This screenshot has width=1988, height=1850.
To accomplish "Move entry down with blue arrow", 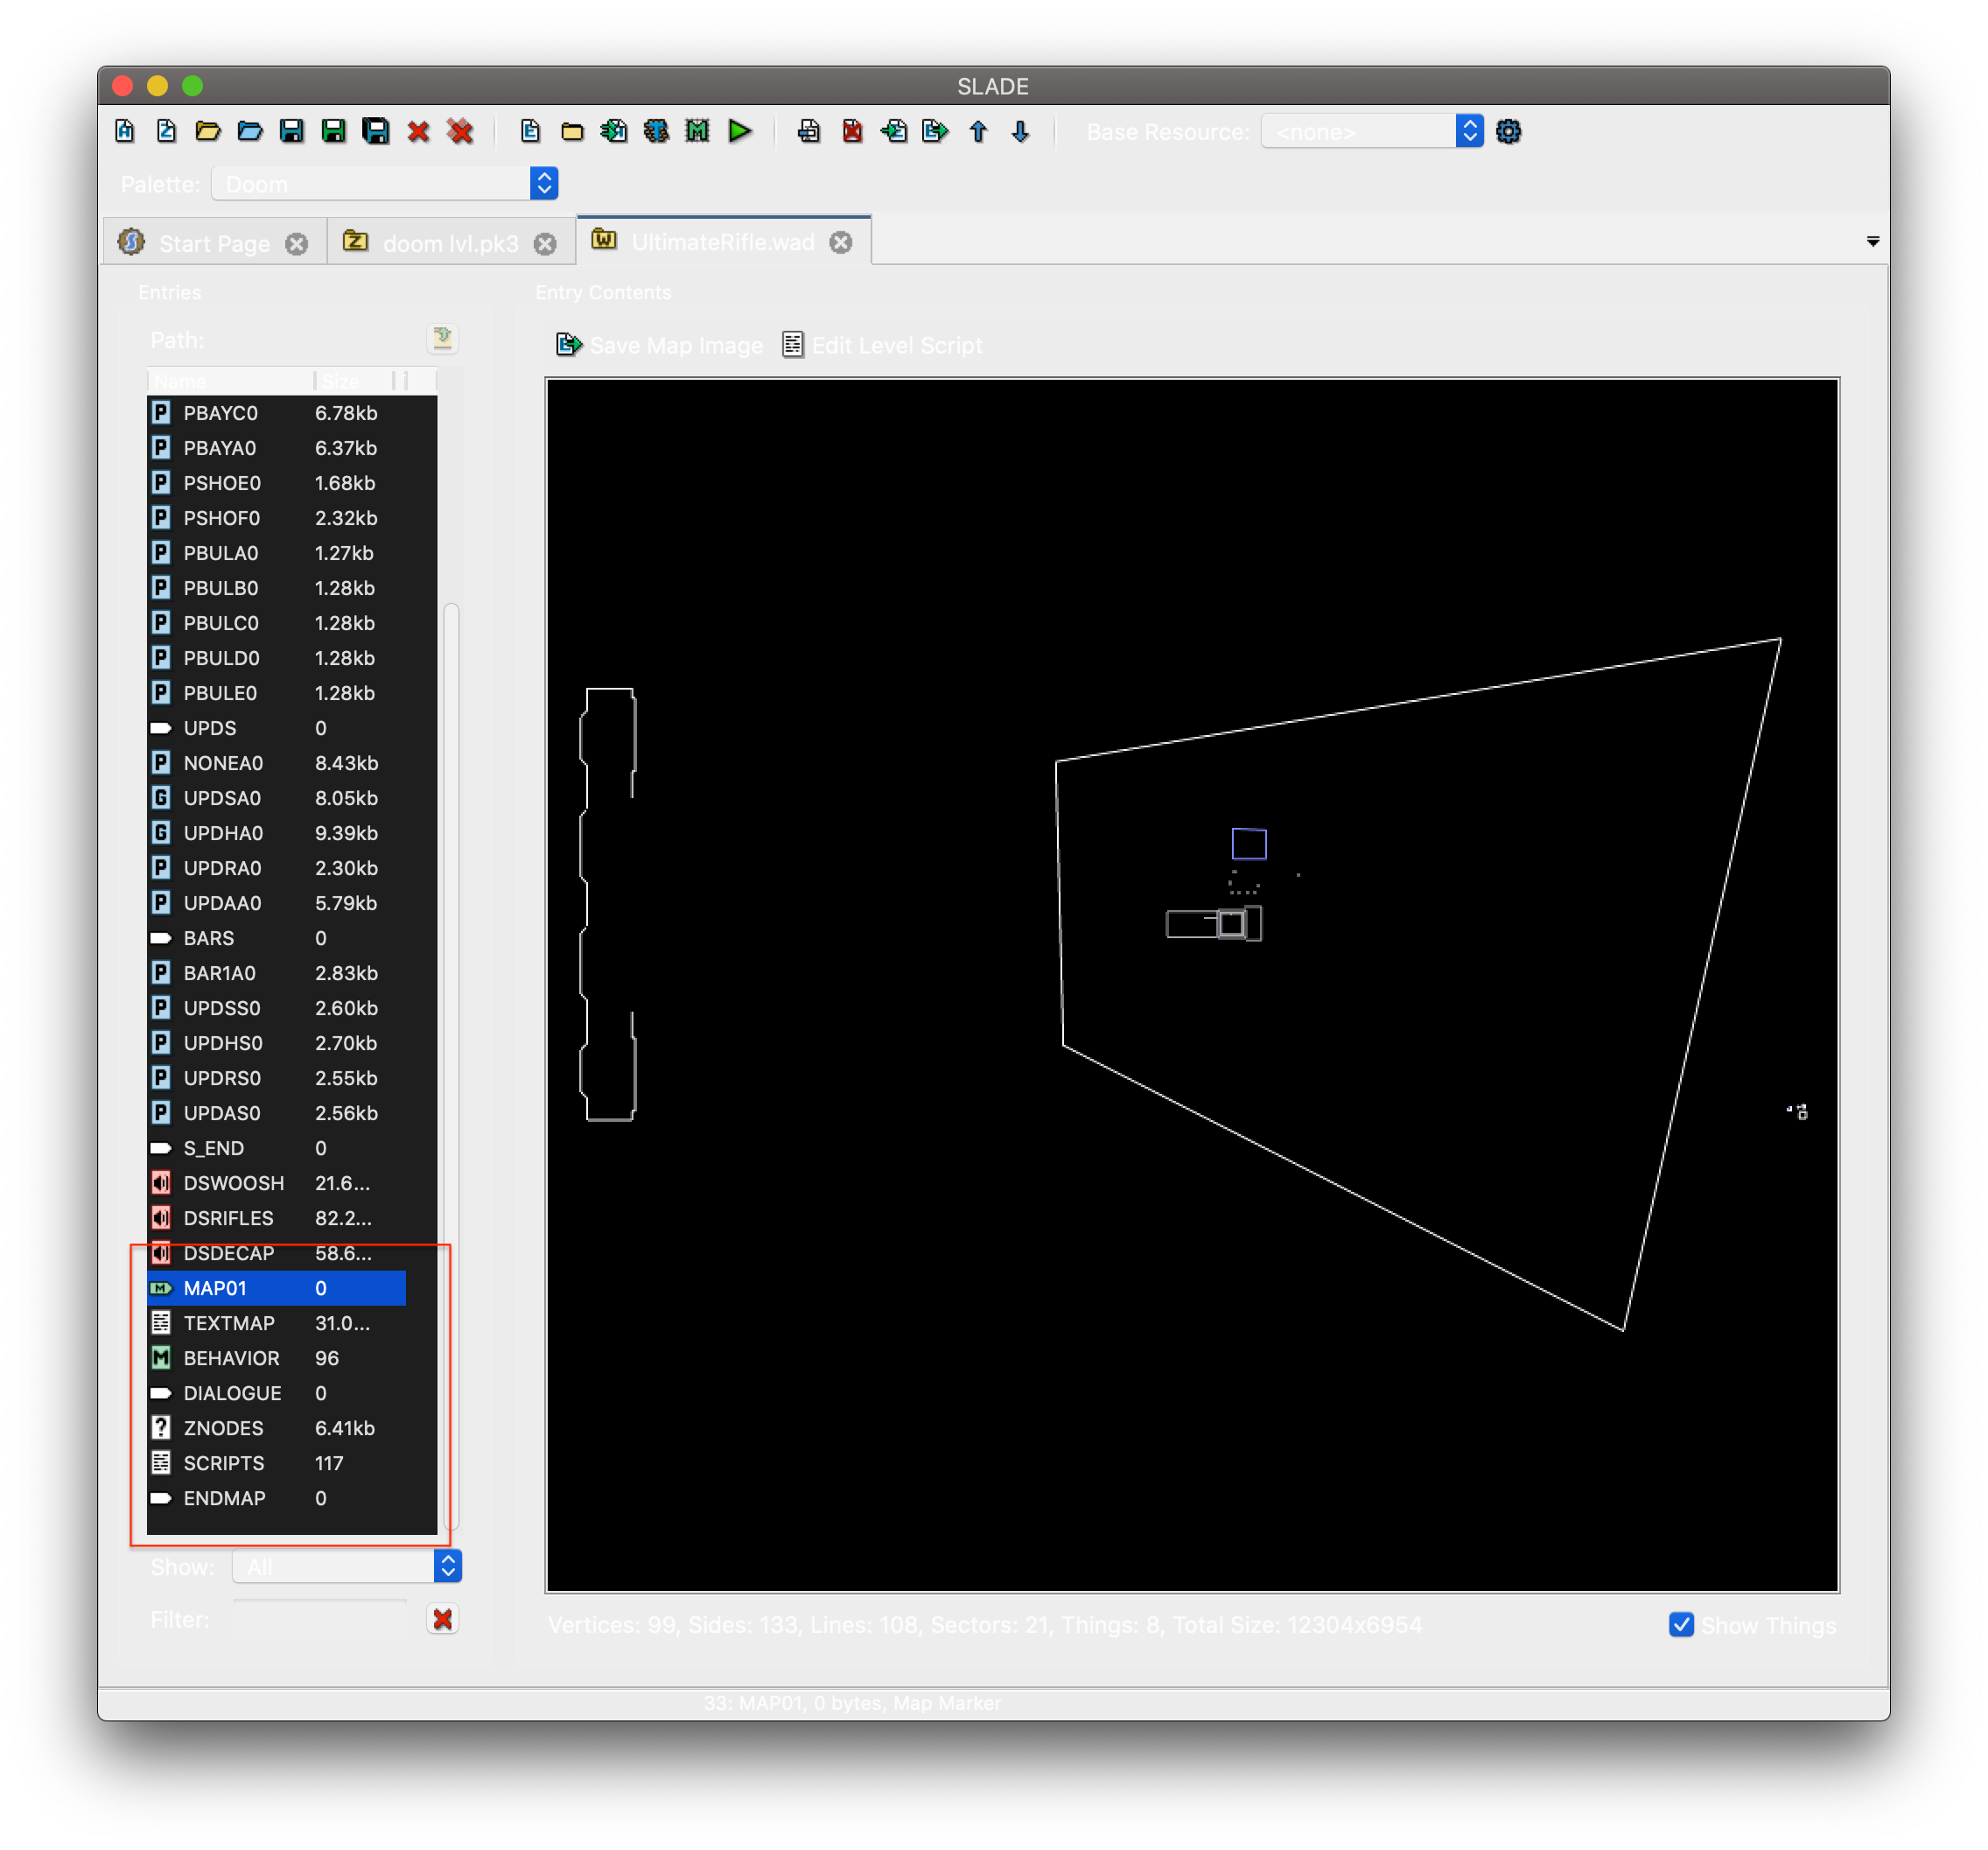I will click(x=1020, y=131).
